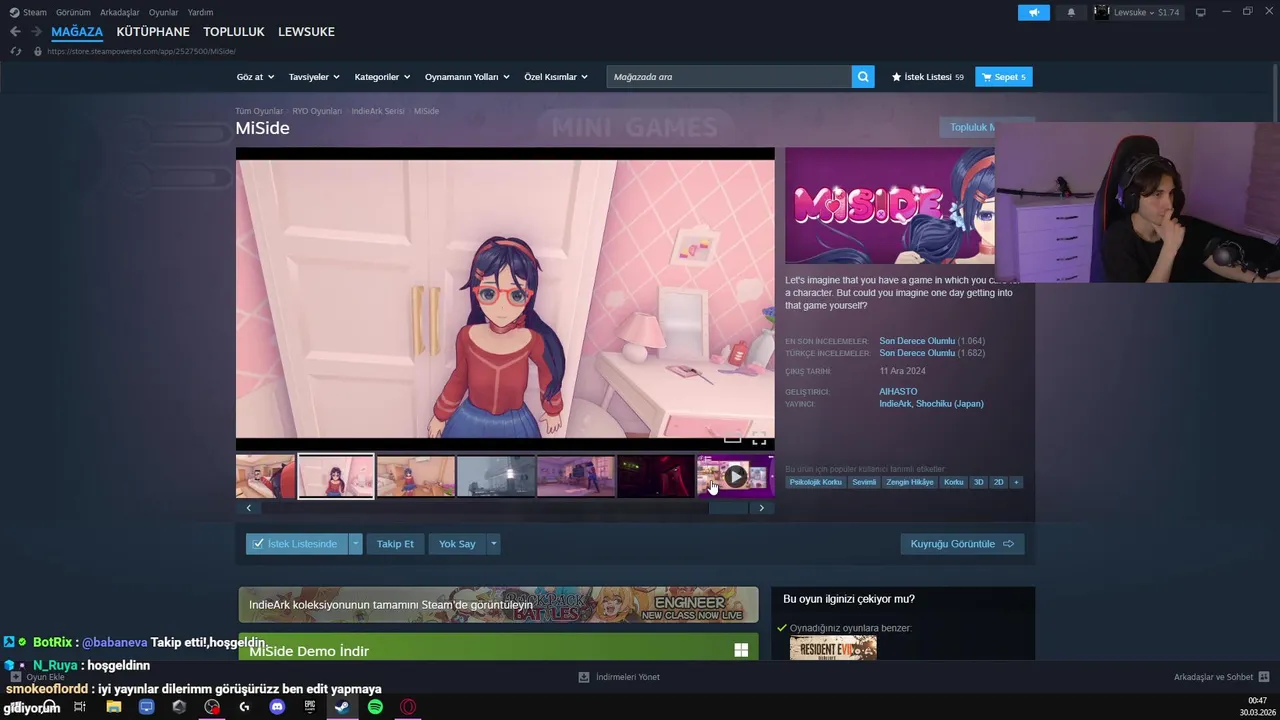Open the AIHASTO developer link

(898, 391)
